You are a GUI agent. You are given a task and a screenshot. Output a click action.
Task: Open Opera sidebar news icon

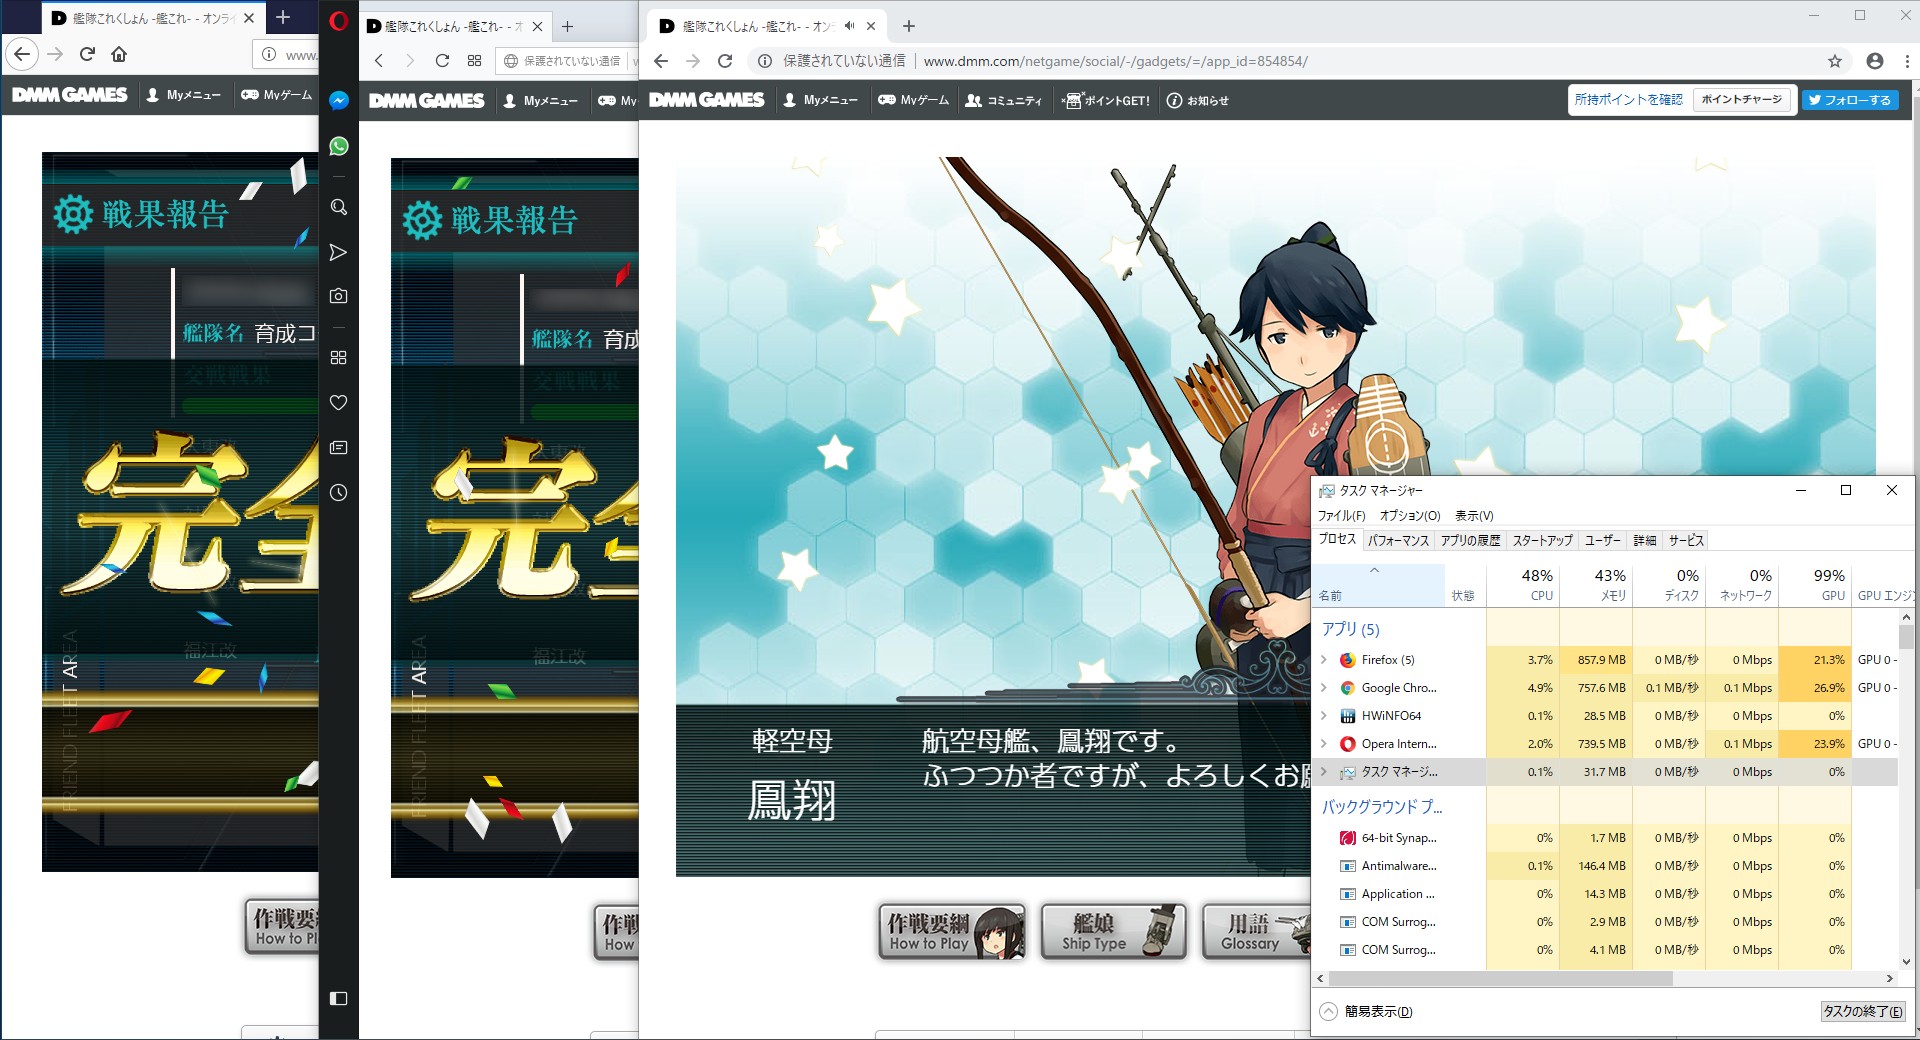pos(339,447)
